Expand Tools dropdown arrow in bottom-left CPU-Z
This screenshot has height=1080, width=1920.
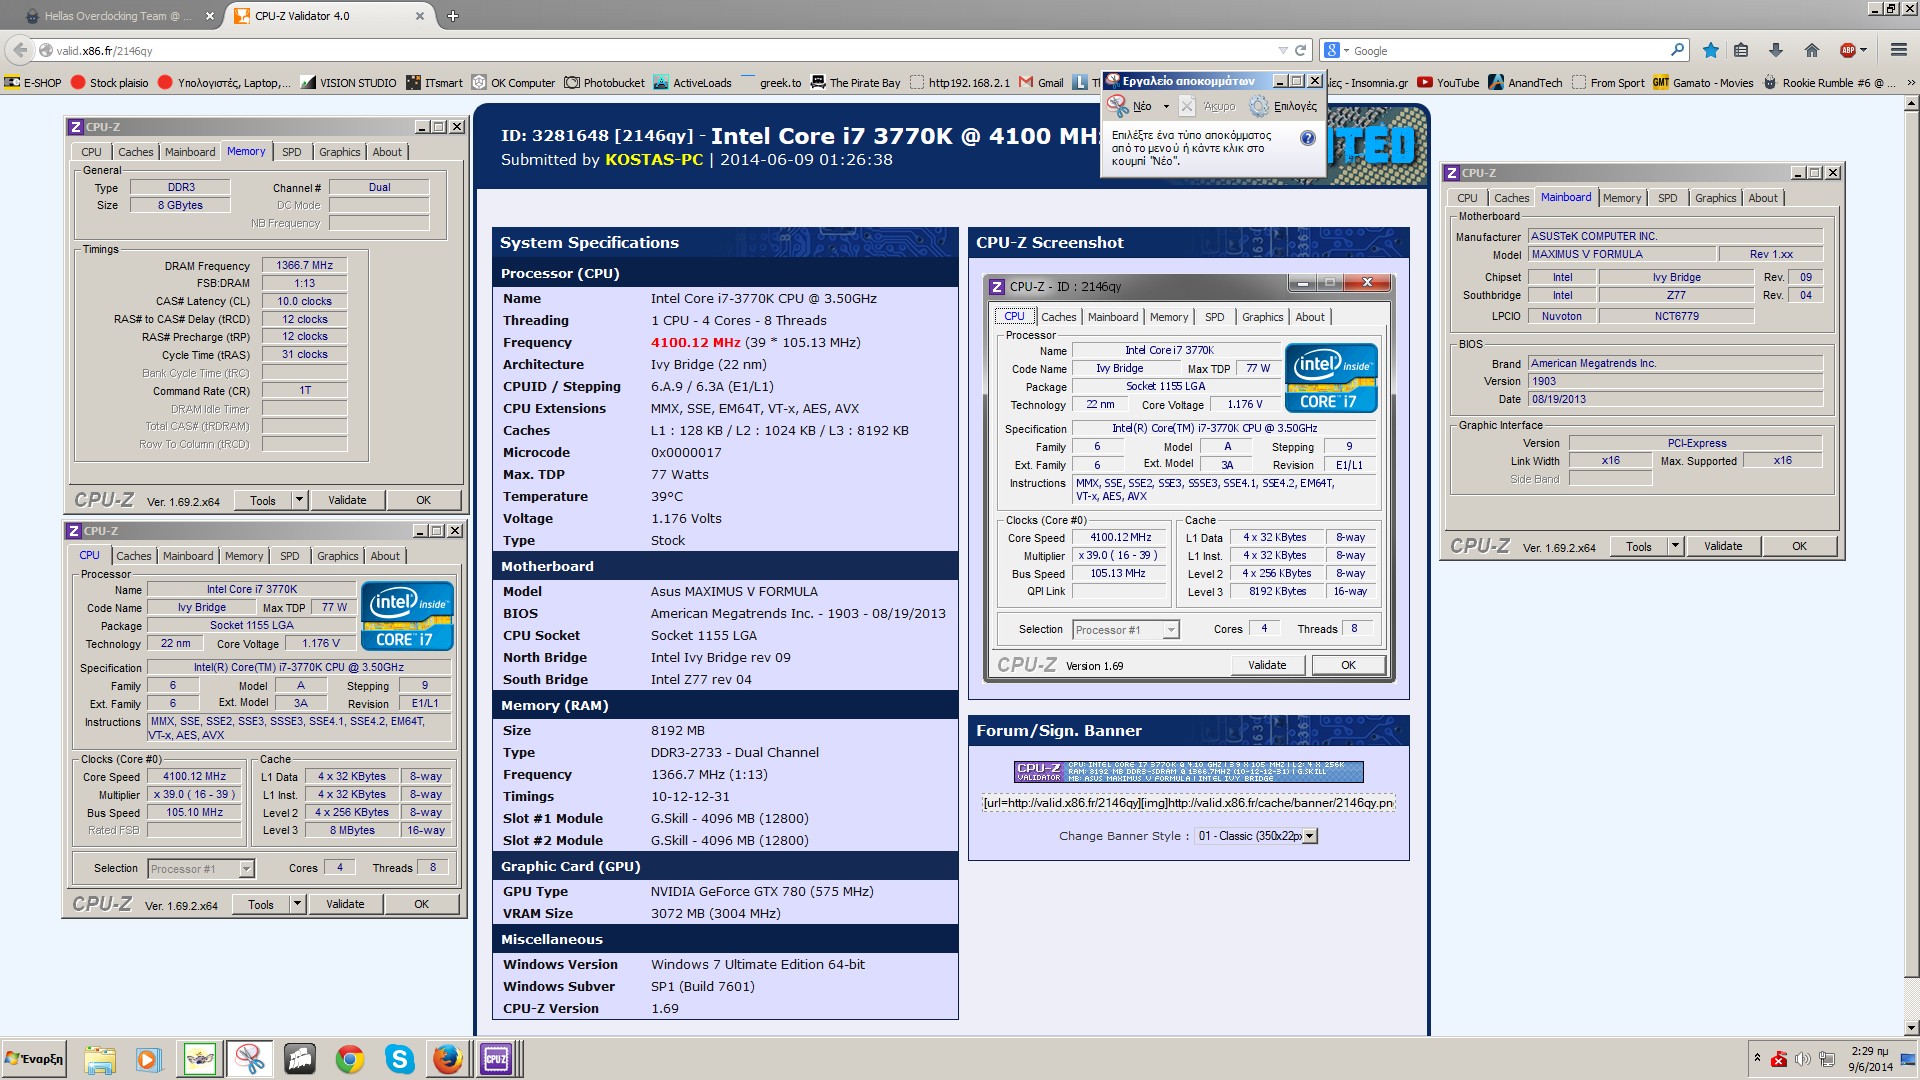coord(296,904)
